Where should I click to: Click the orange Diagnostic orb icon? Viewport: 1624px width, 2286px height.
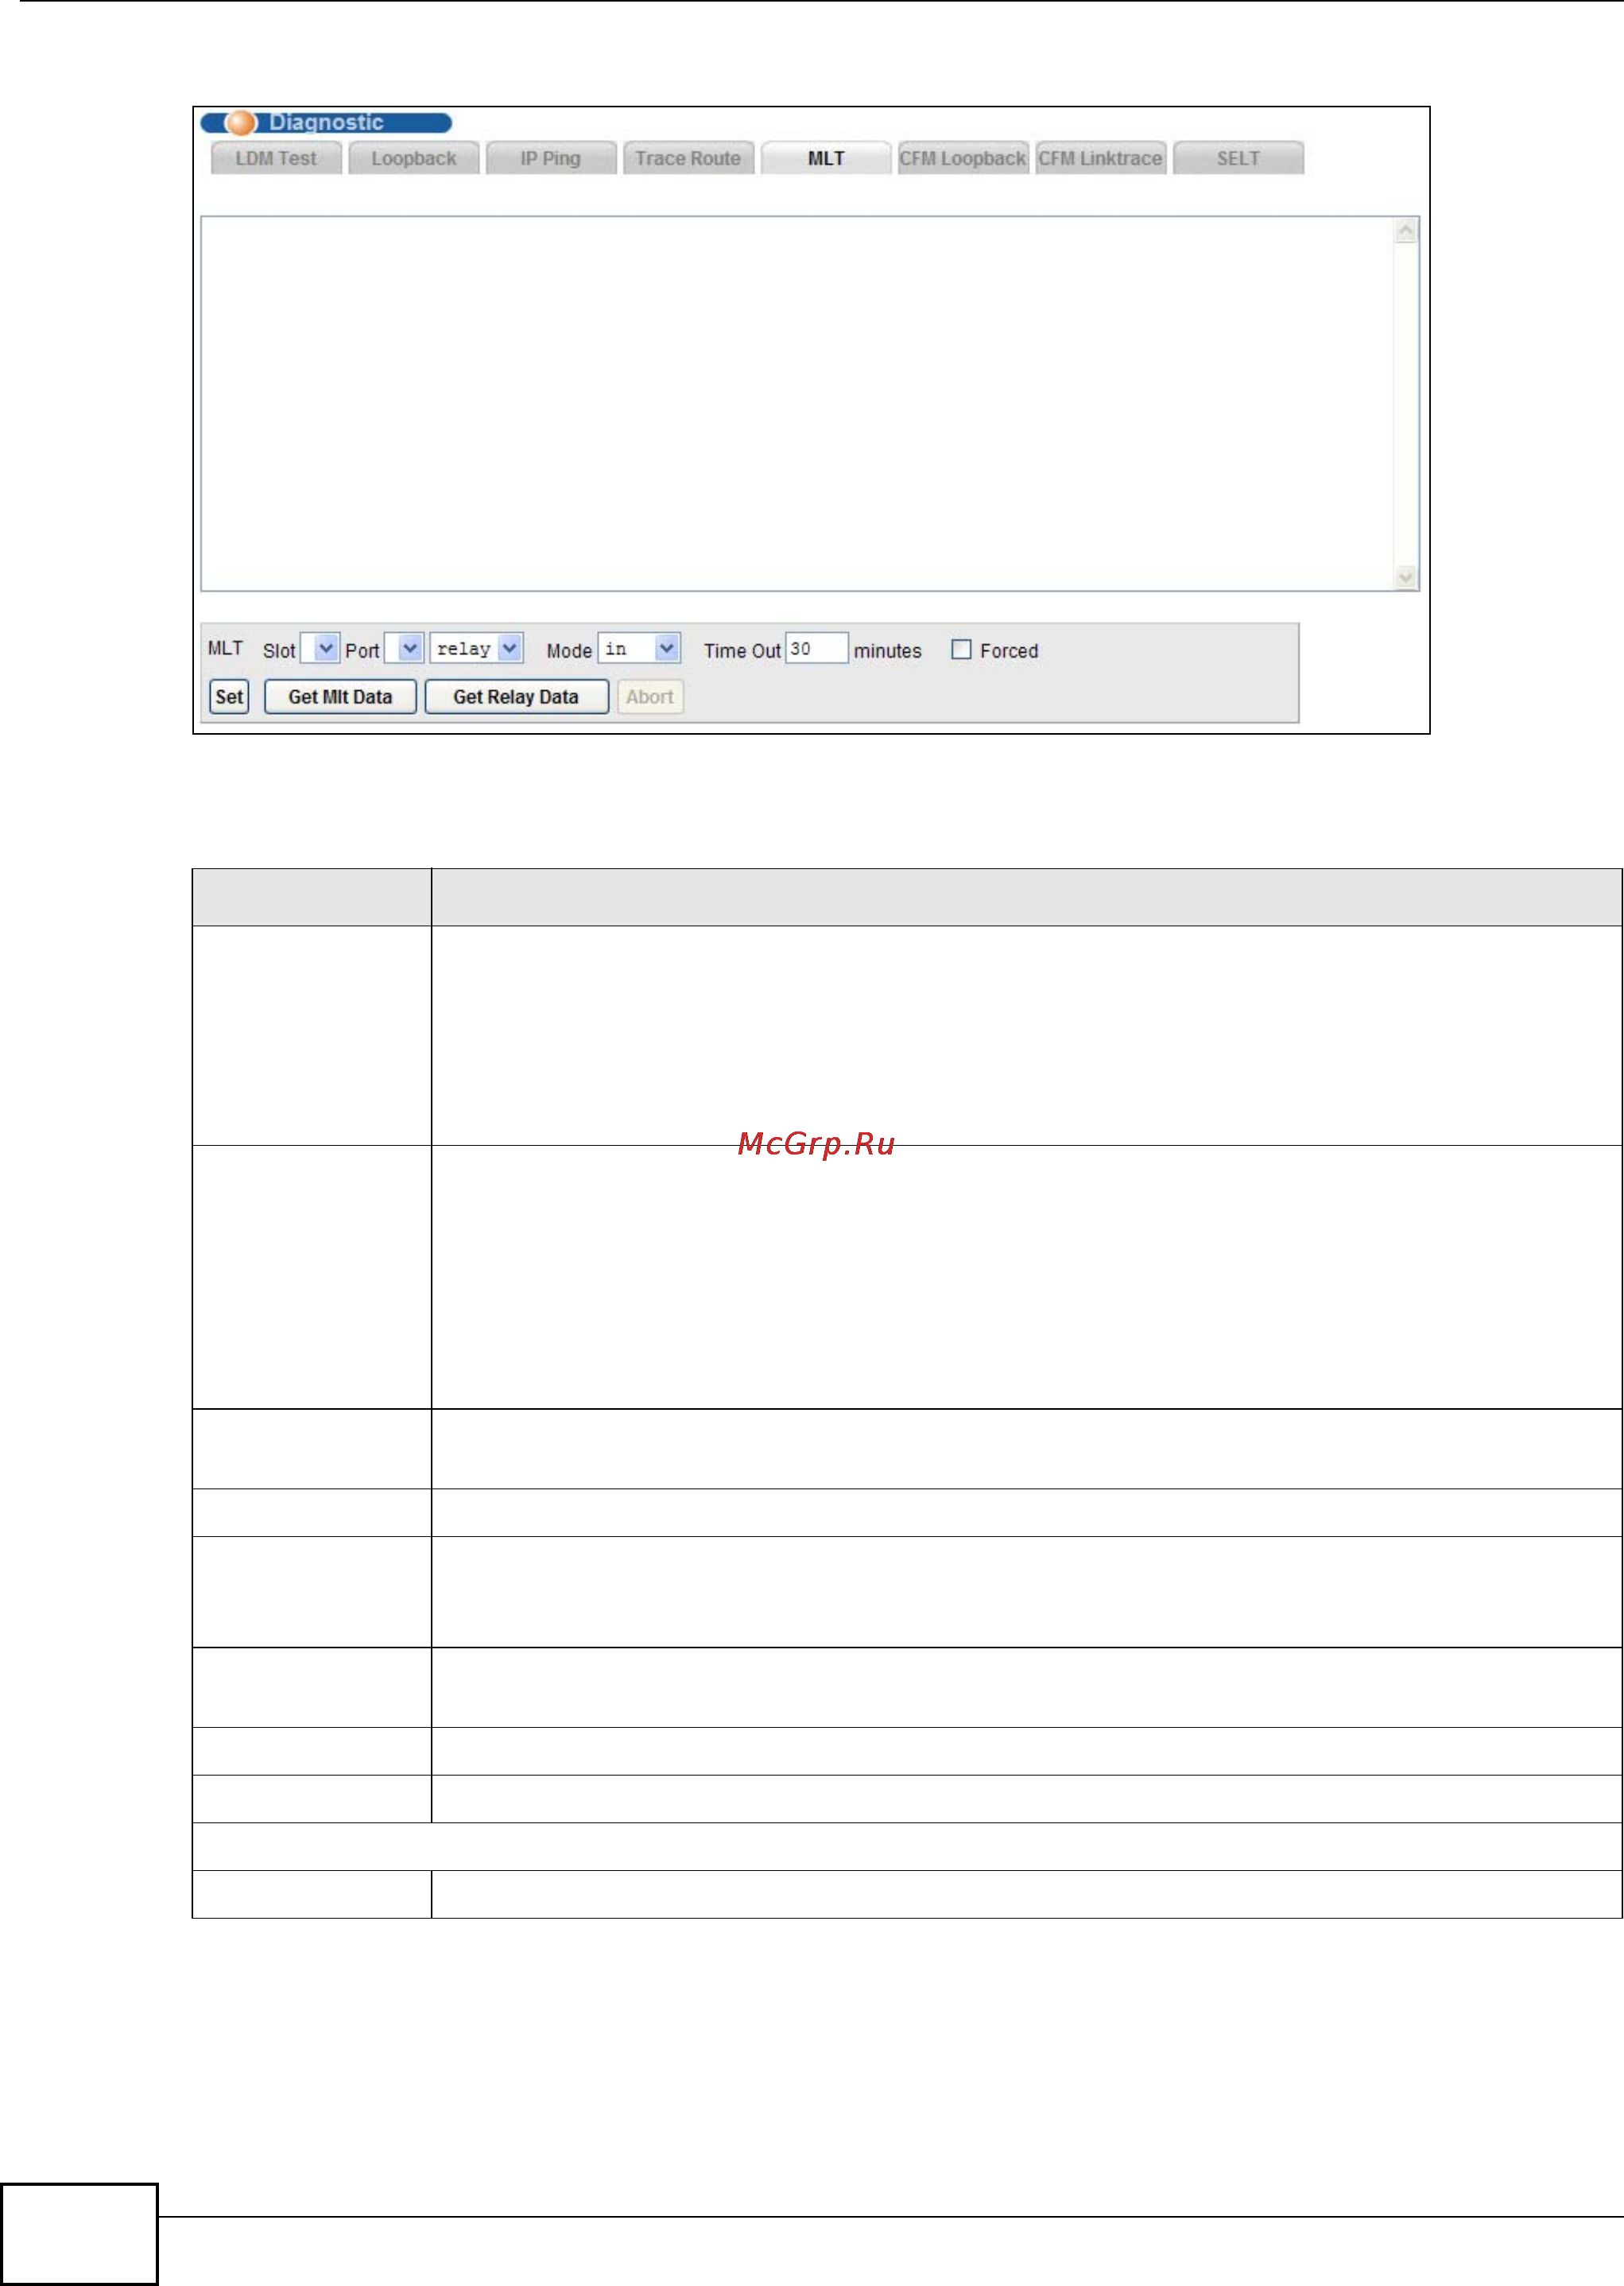coord(240,123)
